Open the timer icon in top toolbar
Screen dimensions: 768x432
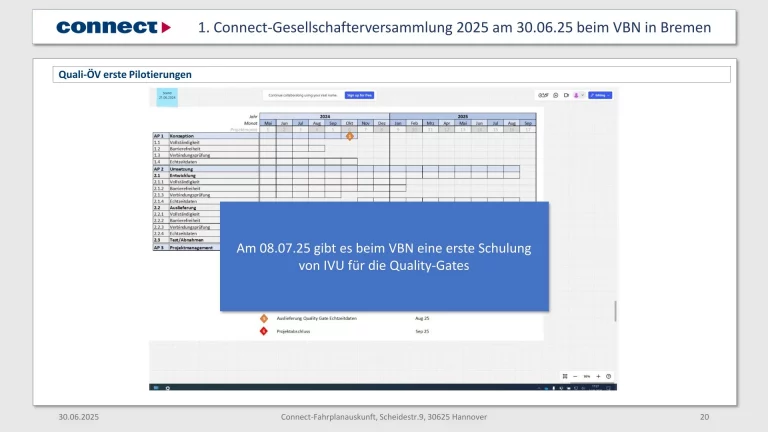(x=543, y=95)
